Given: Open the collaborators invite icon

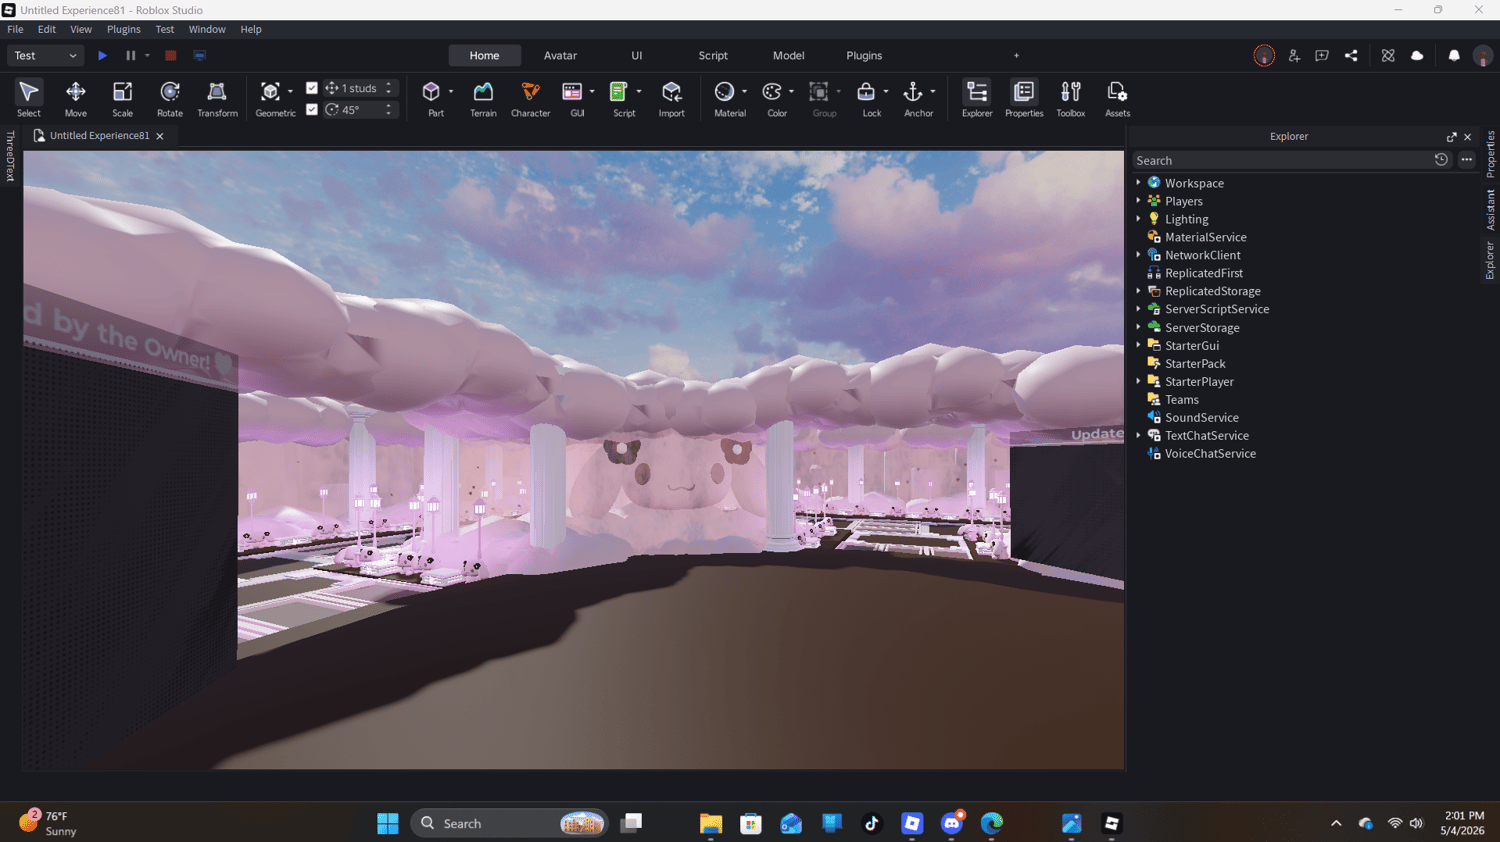Looking at the screenshot, I should tap(1294, 56).
